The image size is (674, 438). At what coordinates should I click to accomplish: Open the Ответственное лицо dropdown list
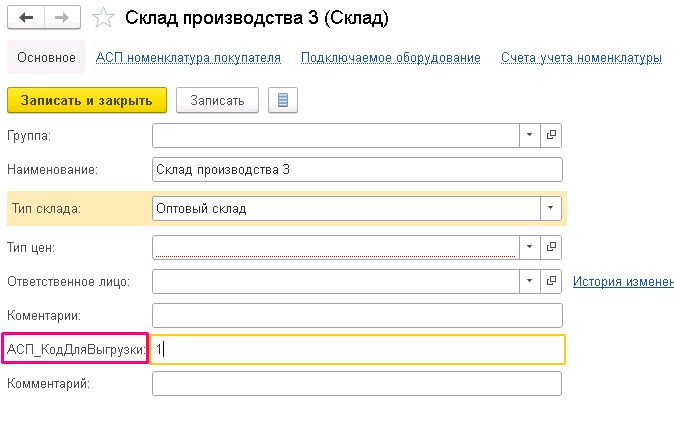coord(529,282)
